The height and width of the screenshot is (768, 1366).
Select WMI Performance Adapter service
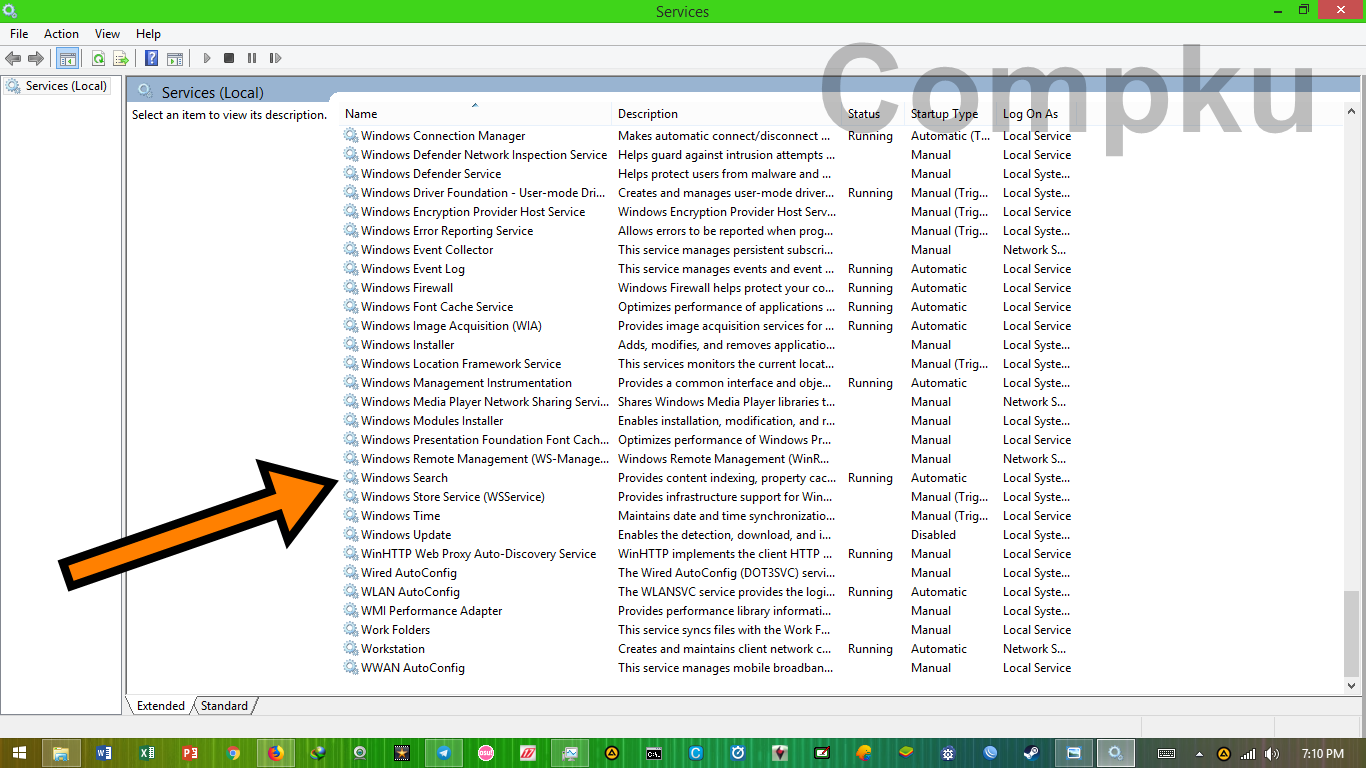pyautogui.click(x=431, y=611)
